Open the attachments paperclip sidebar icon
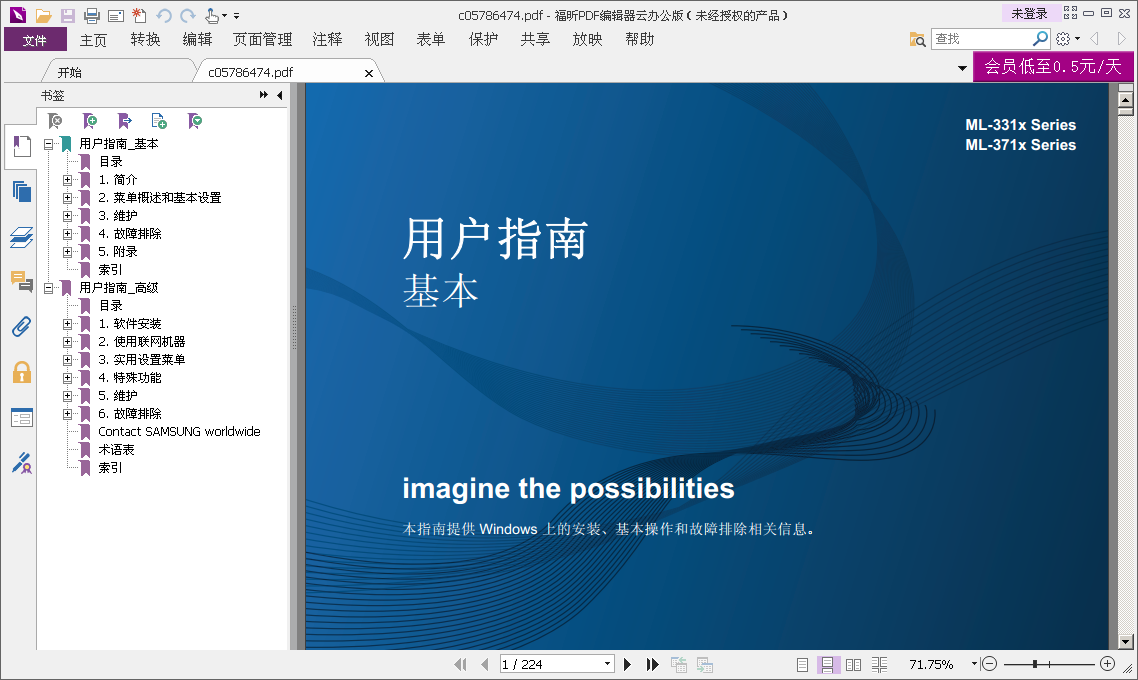 click(21, 327)
